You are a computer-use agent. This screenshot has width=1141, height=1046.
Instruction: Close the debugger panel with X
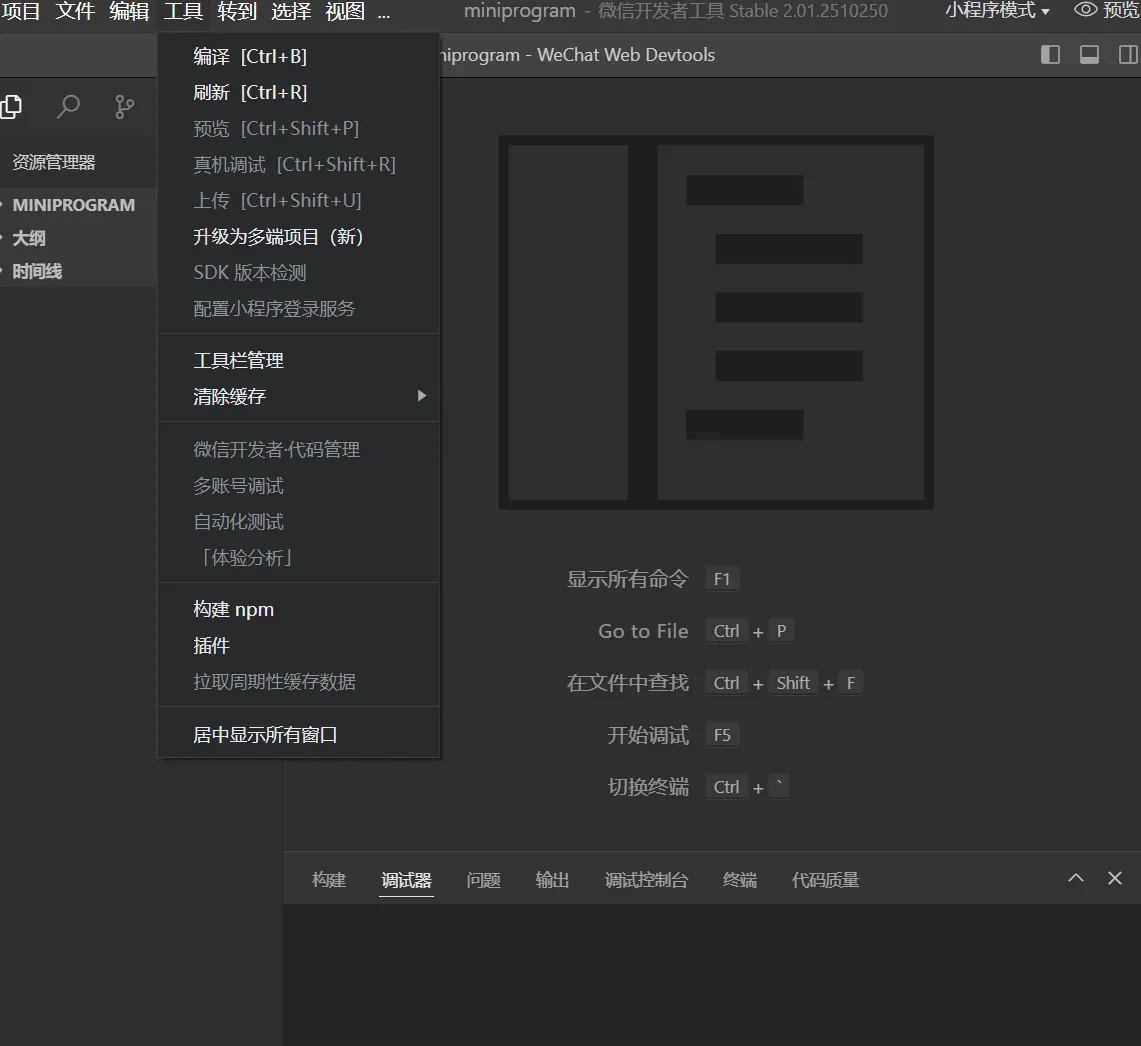click(x=1115, y=878)
